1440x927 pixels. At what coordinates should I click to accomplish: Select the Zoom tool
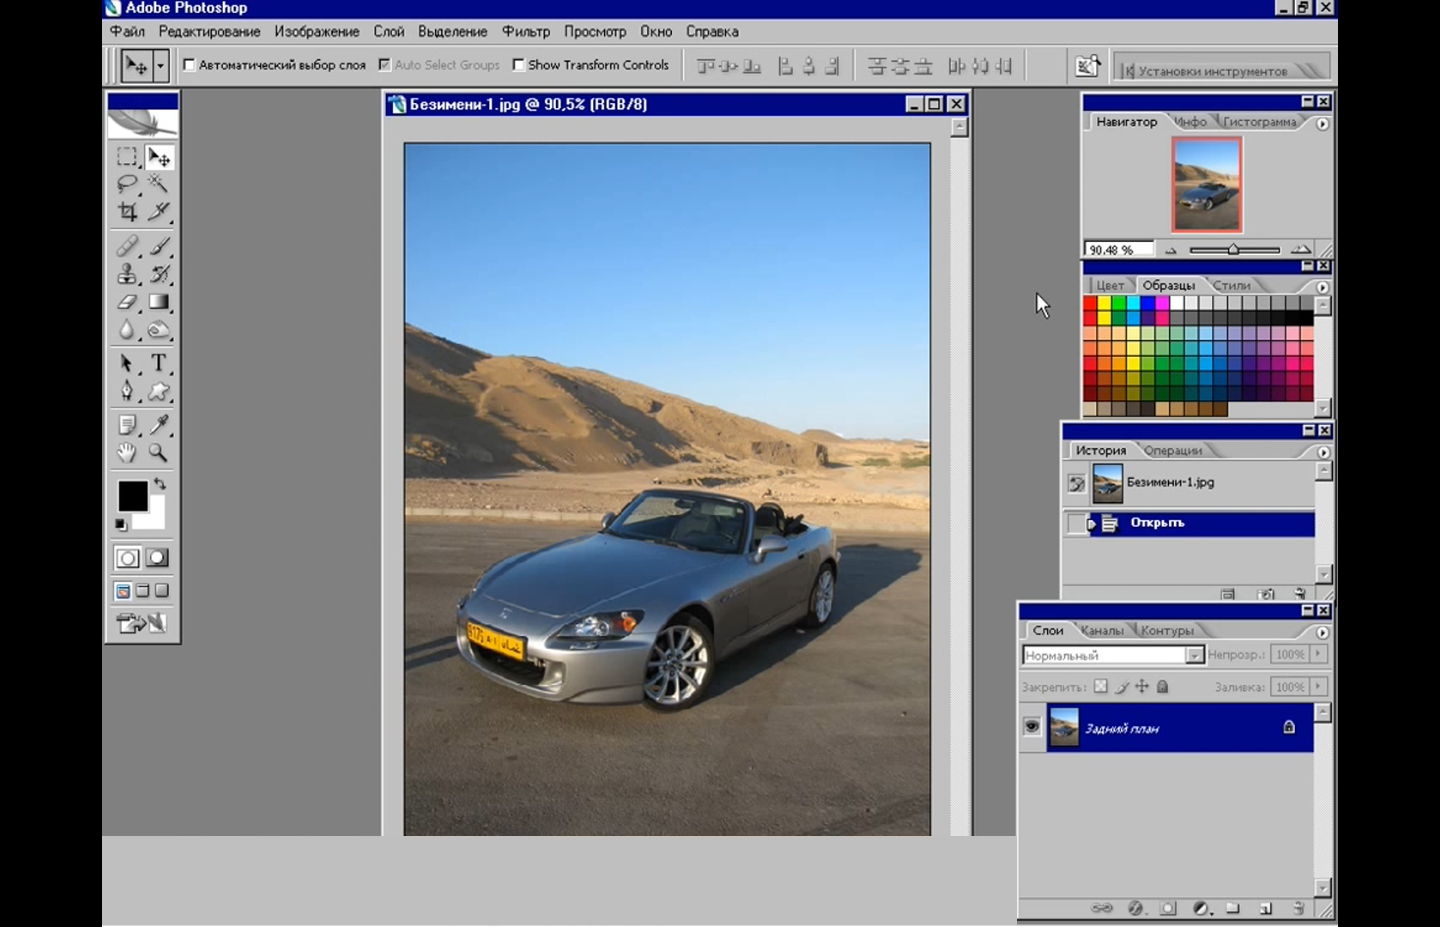159,453
